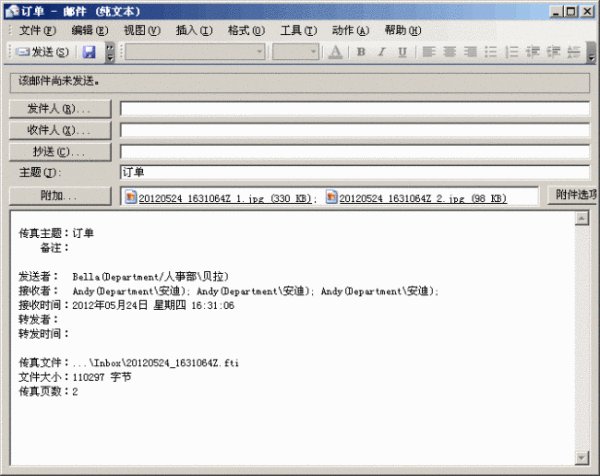Open the 视图(V) menu

pos(142,30)
